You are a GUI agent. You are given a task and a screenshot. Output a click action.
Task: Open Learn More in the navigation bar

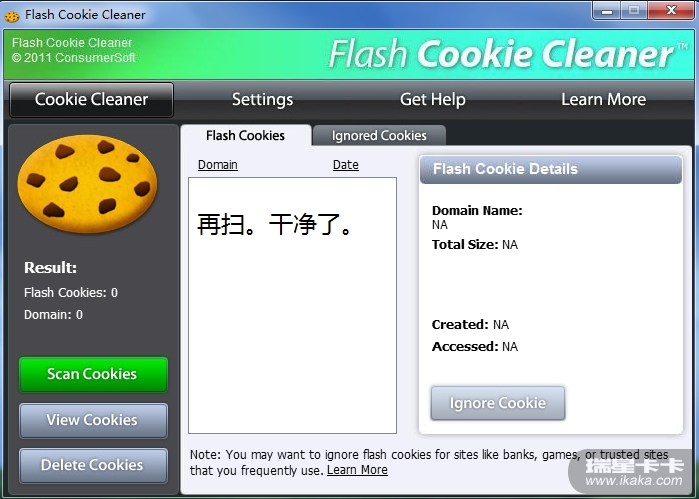(x=603, y=99)
